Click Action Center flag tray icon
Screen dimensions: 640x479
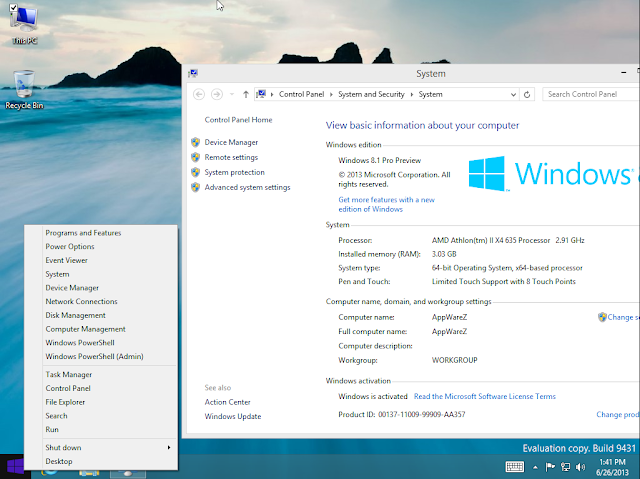(x=550, y=467)
